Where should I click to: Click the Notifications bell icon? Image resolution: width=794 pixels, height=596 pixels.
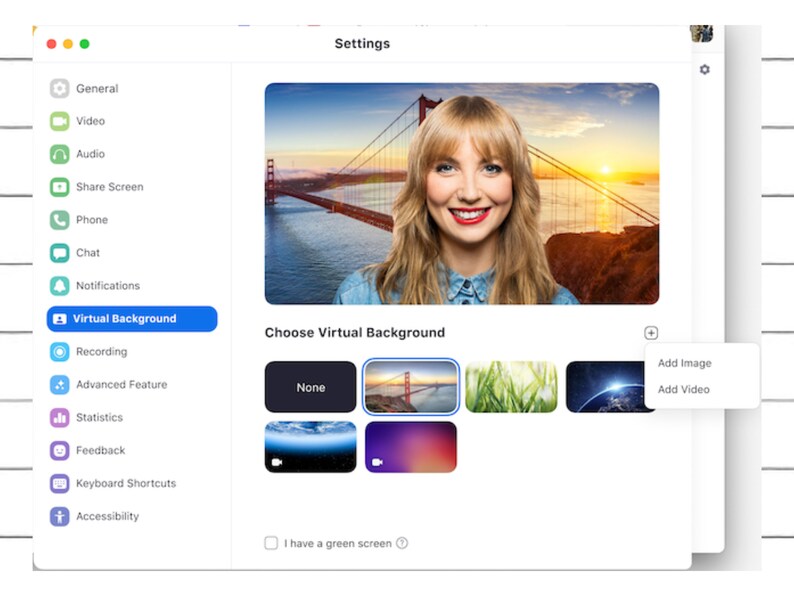tap(60, 286)
